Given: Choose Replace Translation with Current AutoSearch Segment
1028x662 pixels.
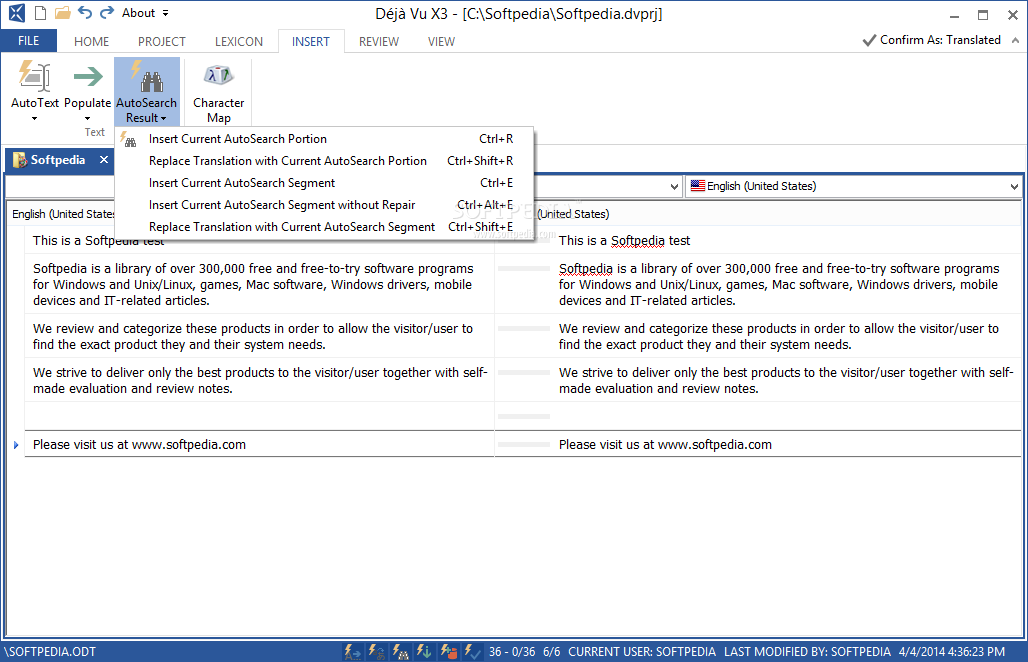Looking at the screenshot, I should pos(325,227).
